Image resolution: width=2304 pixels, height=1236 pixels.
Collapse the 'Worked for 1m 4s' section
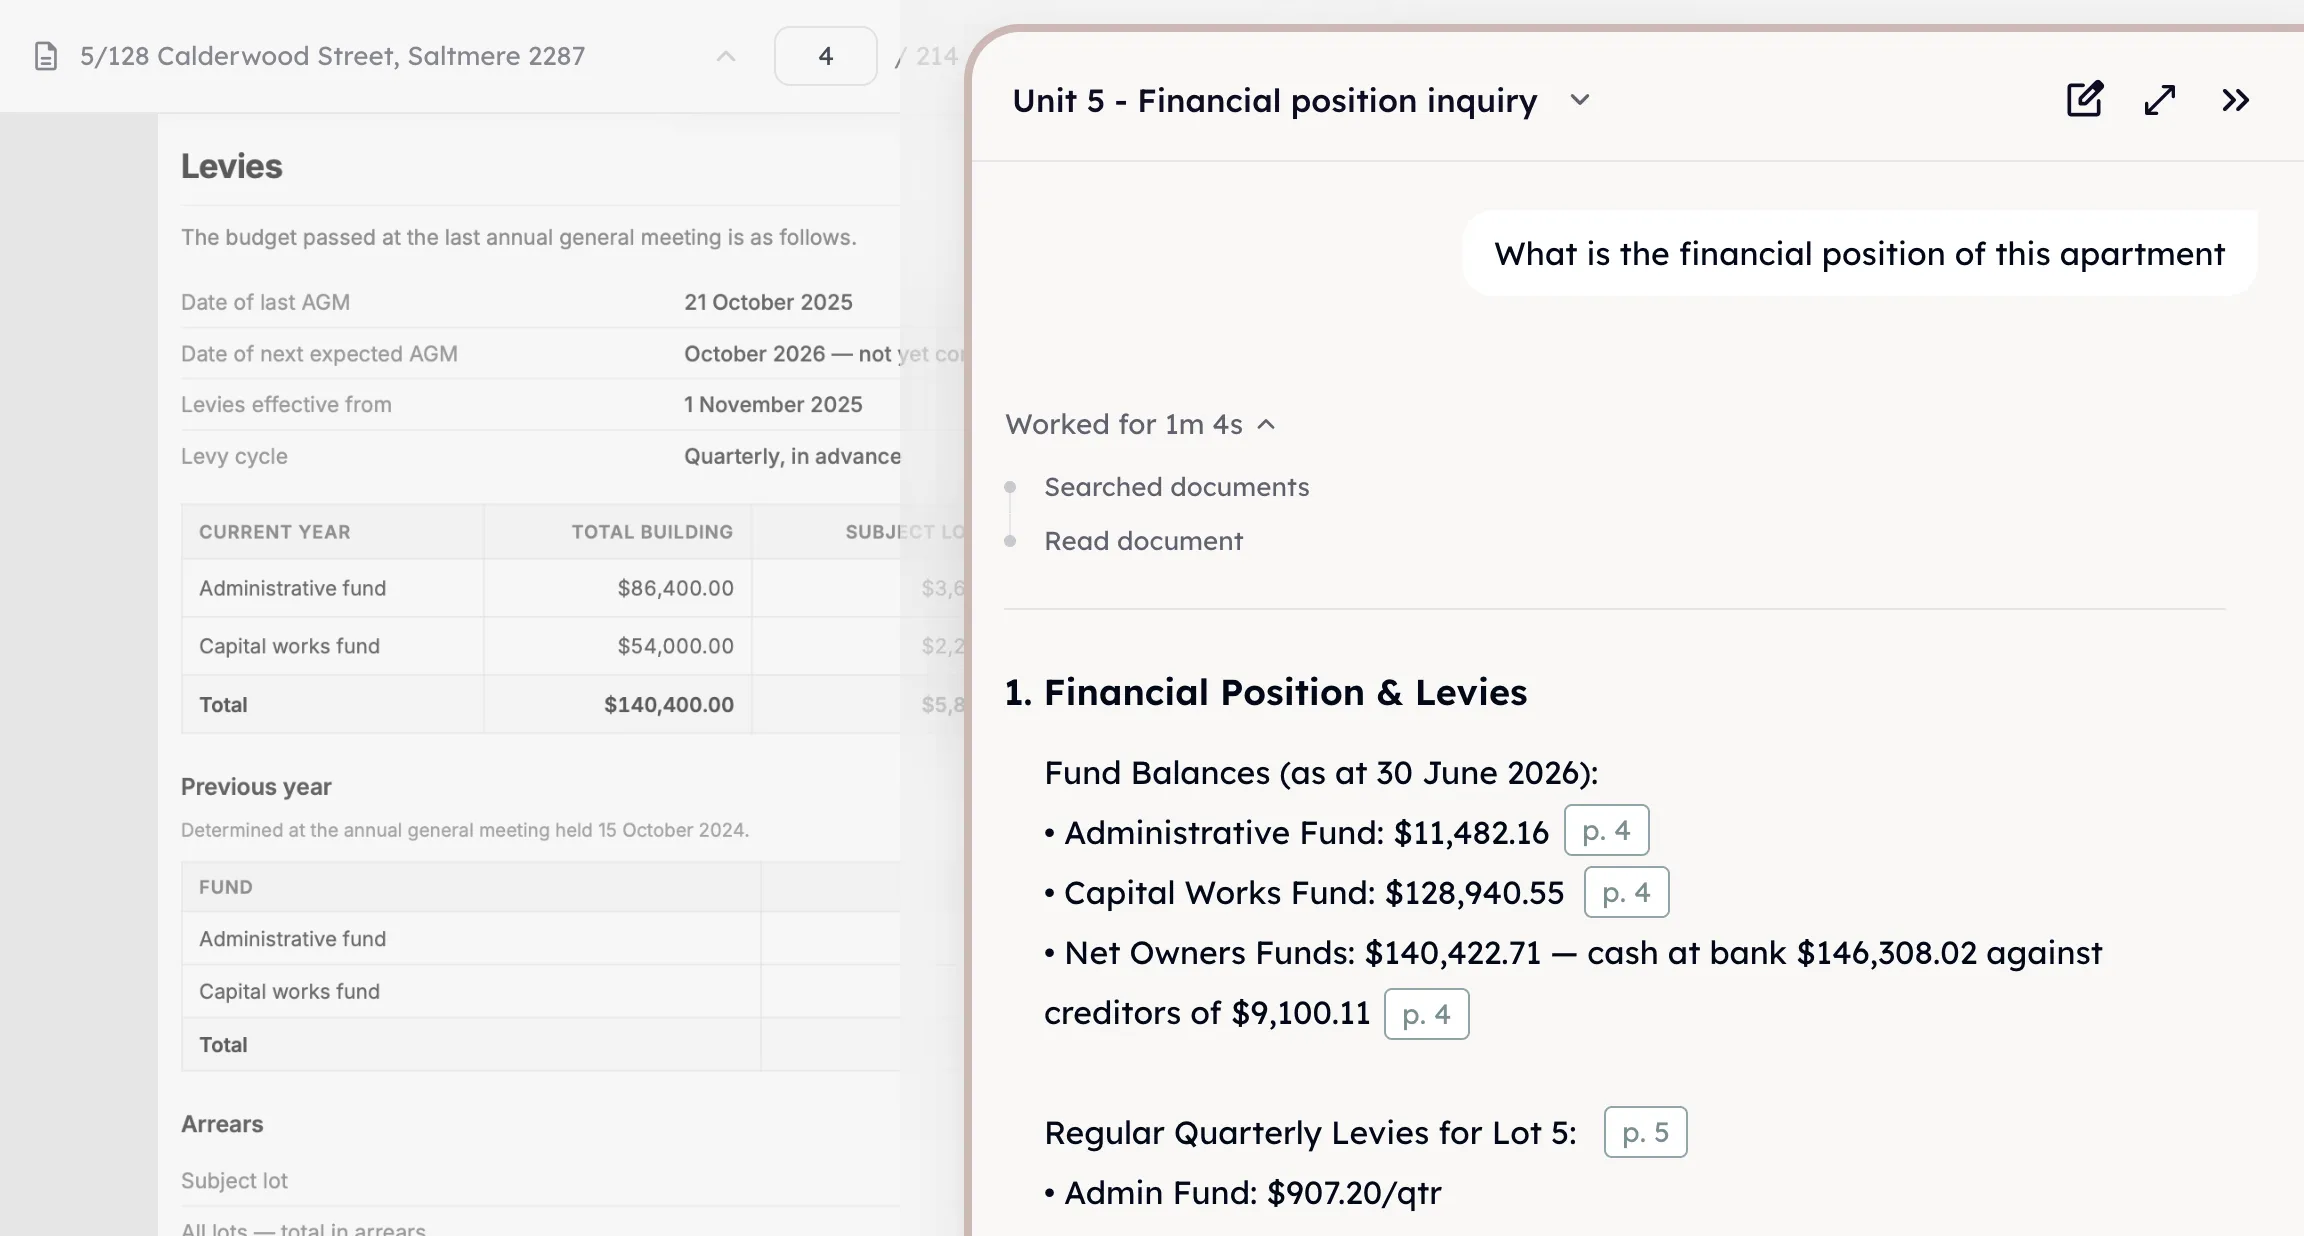(1141, 424)
